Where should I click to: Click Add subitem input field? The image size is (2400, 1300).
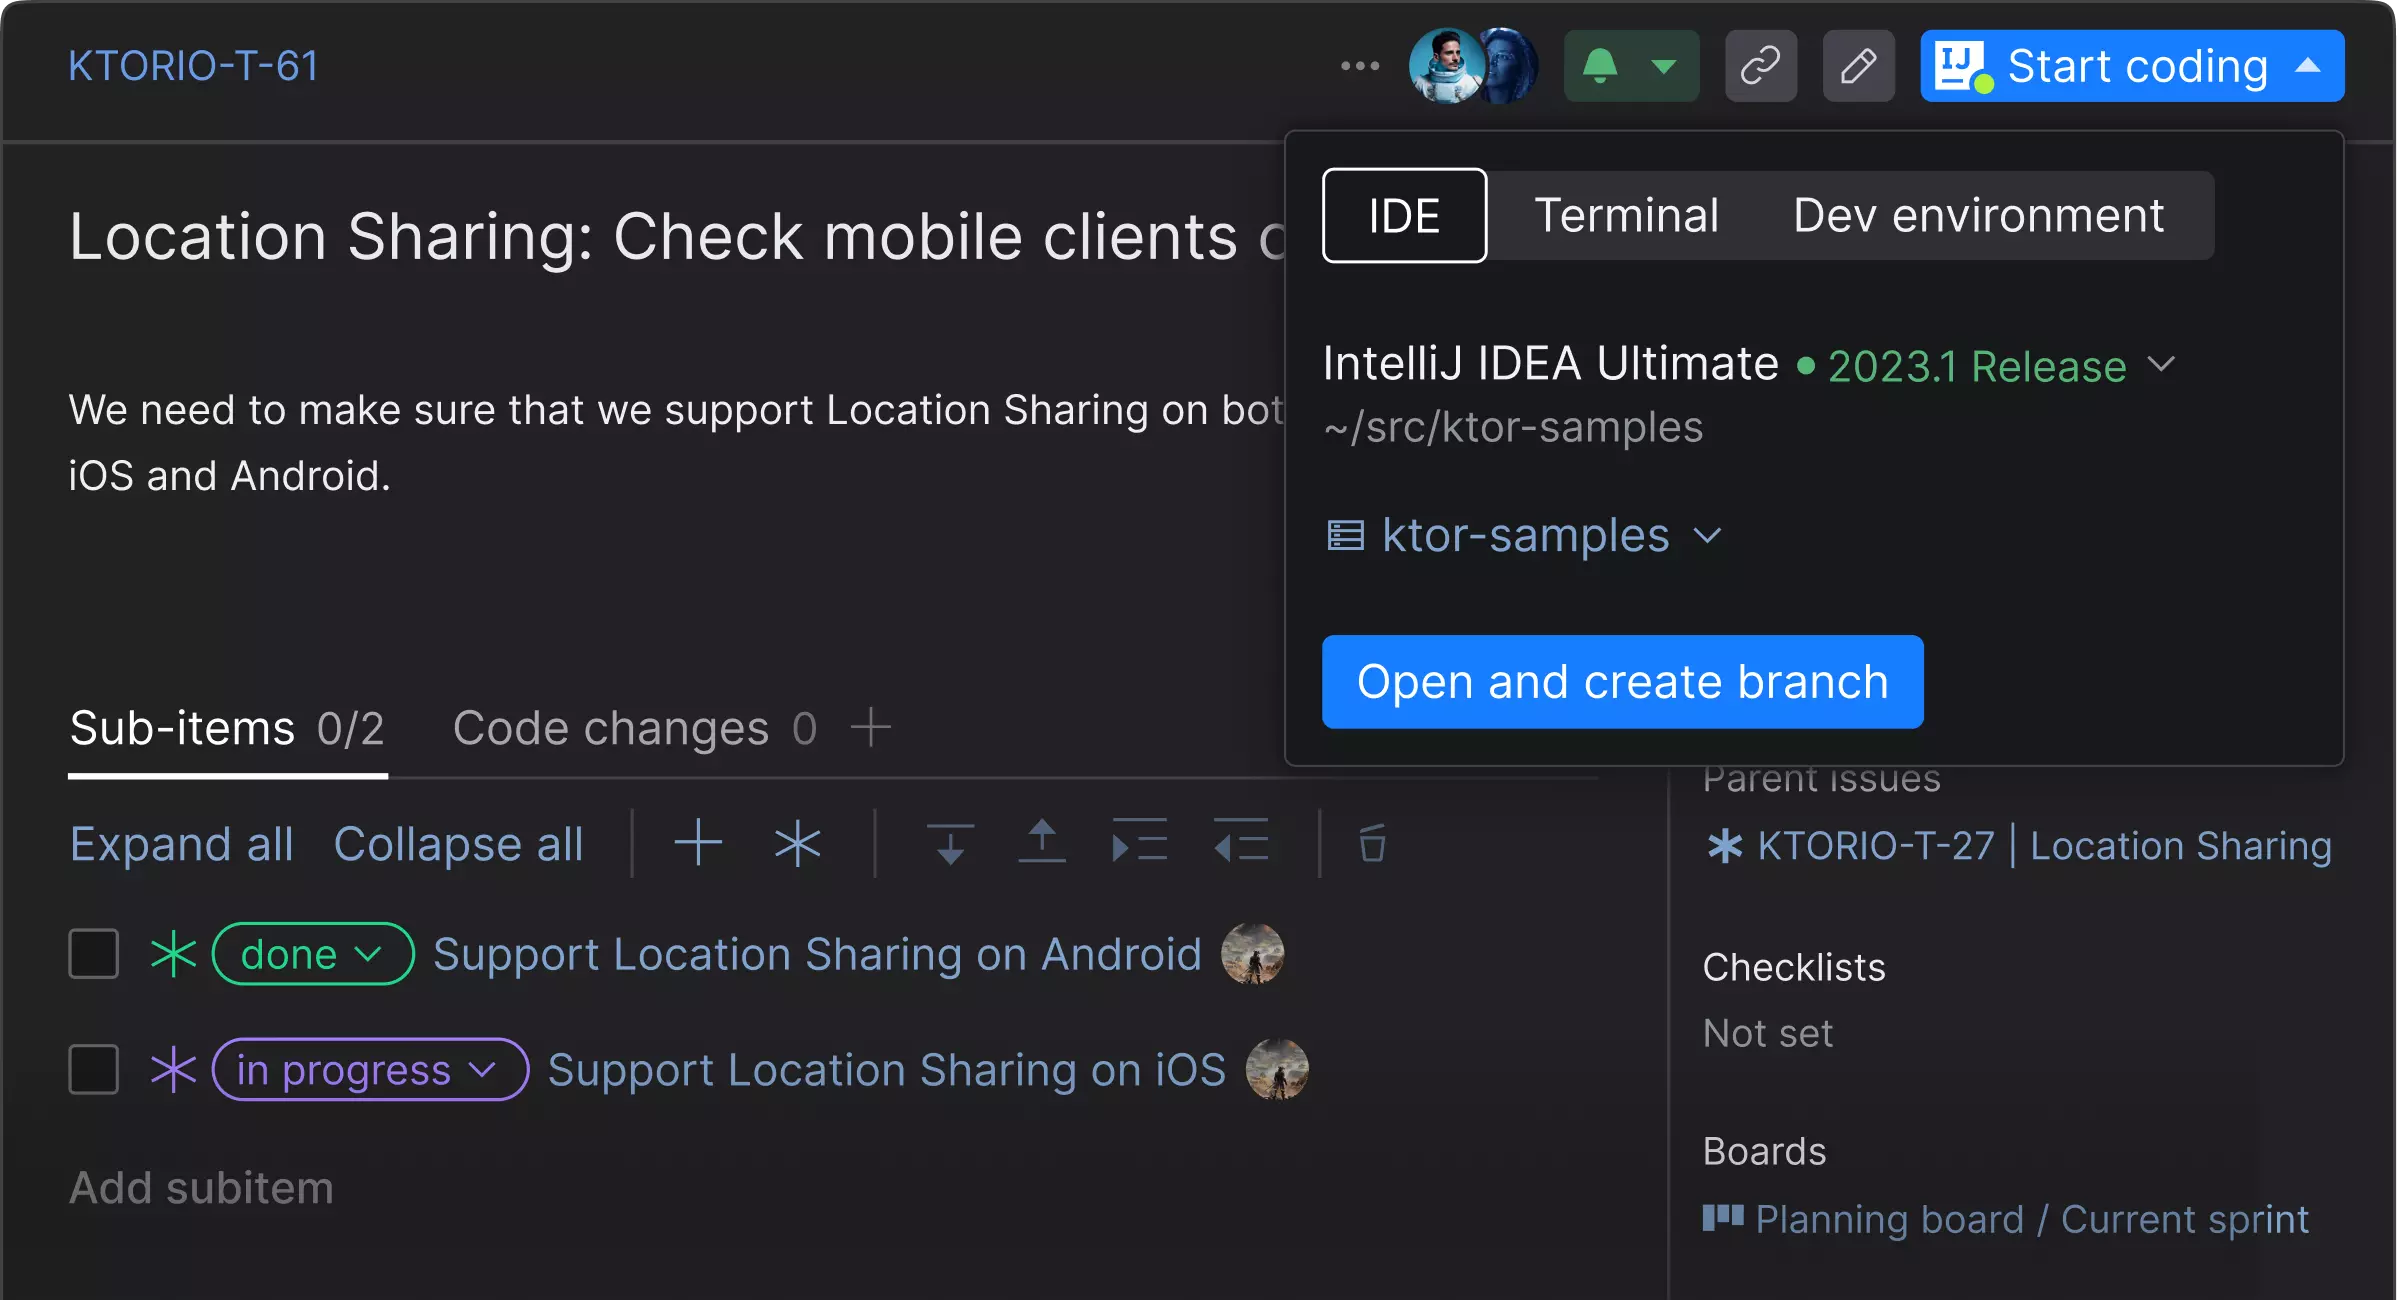[200, 1185]
